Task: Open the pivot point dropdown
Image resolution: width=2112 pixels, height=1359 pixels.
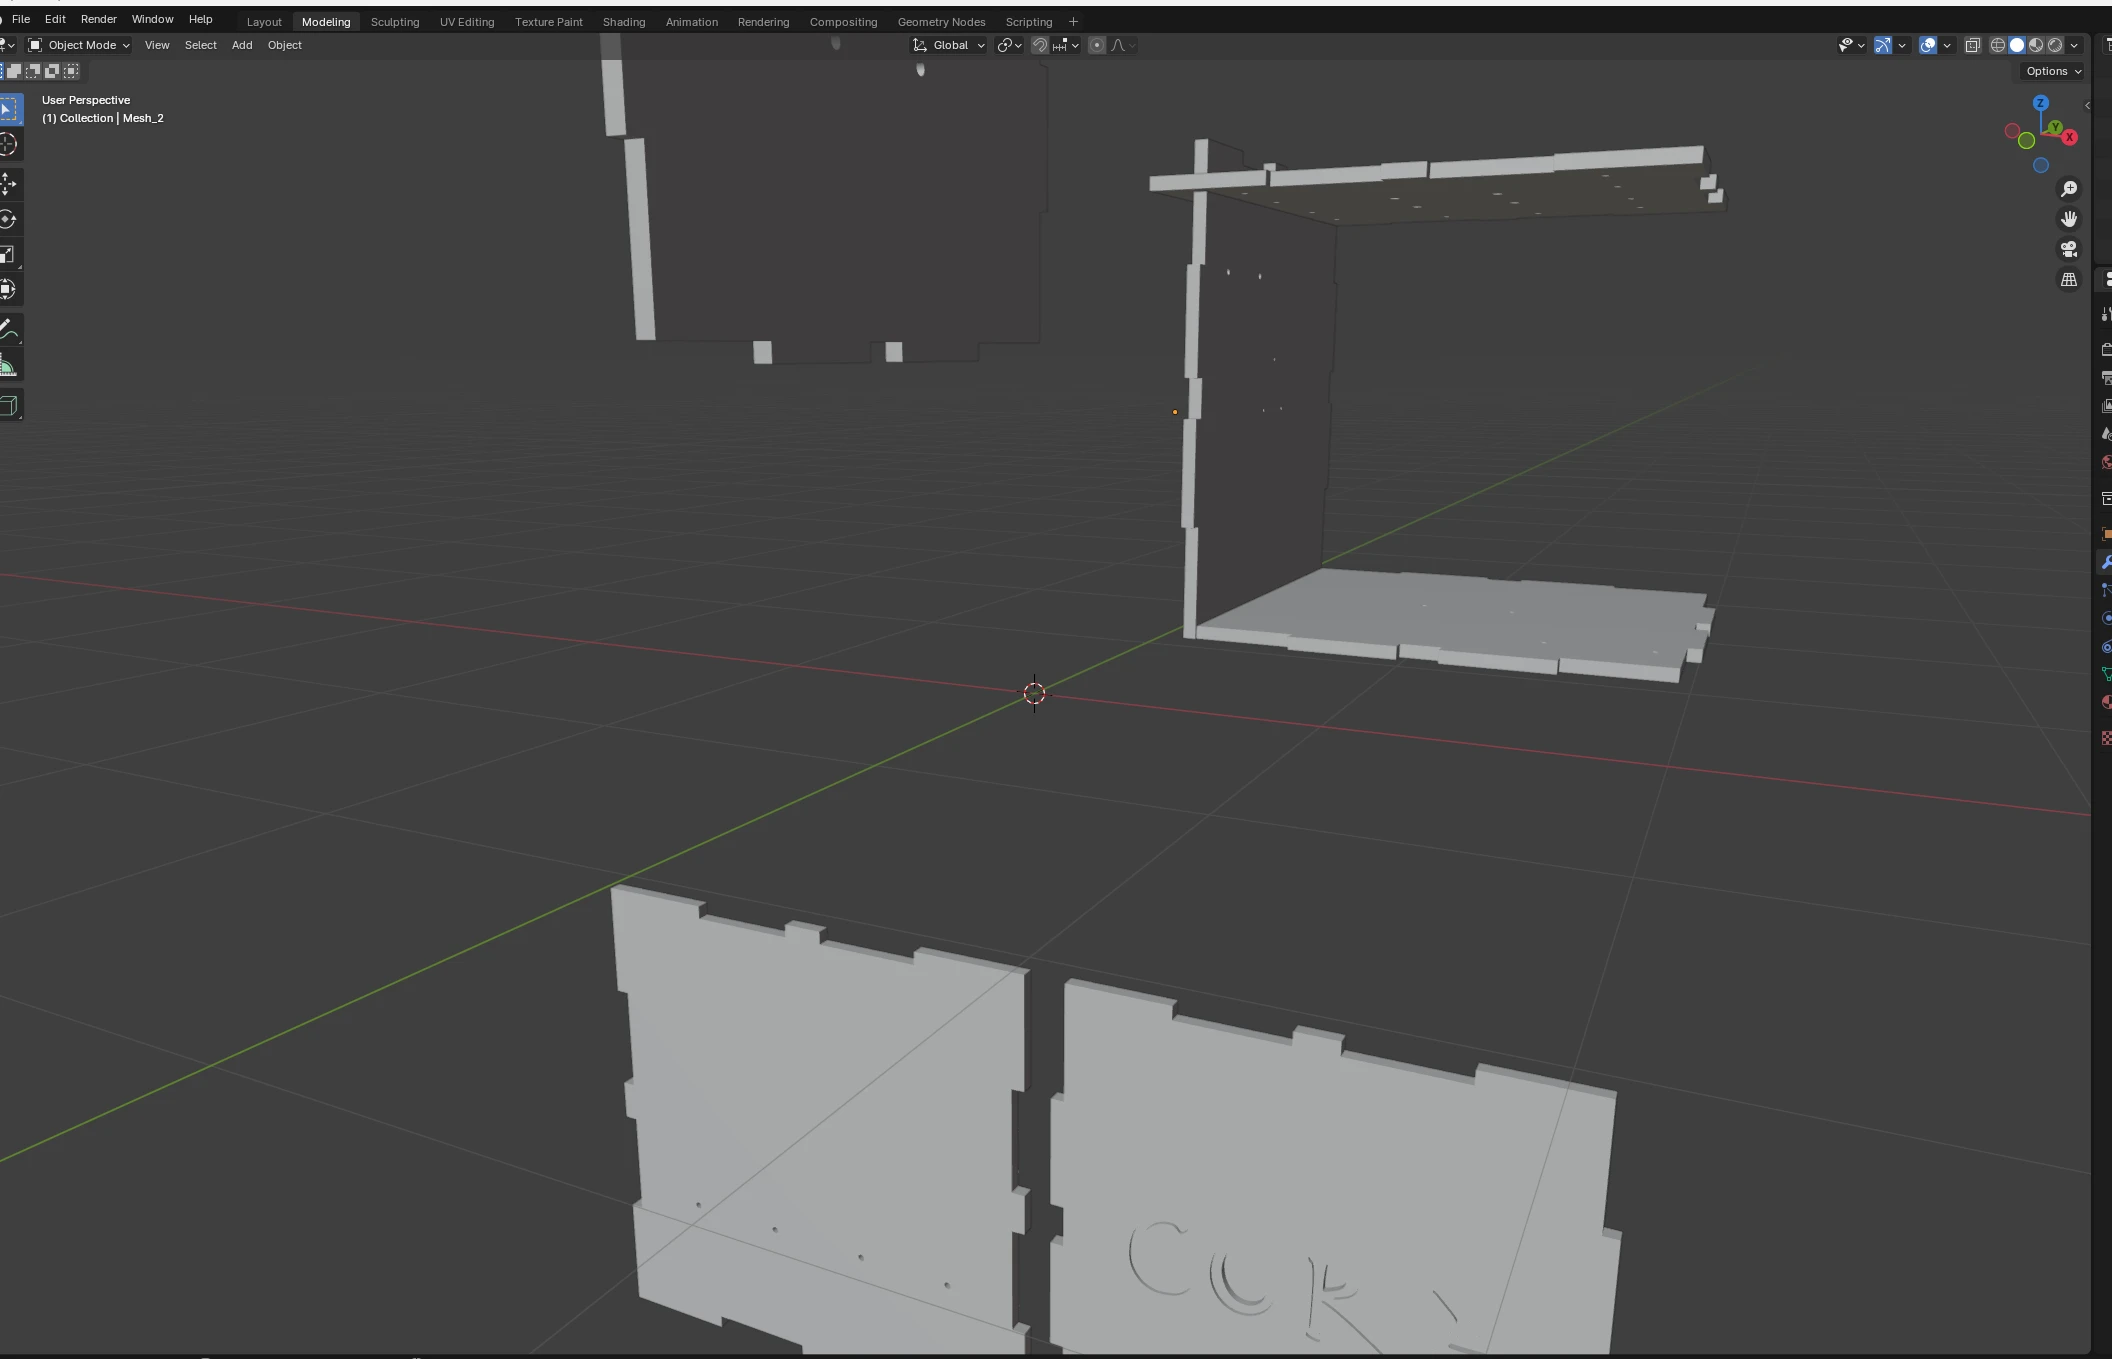Action: click(x=1009, y=45)
